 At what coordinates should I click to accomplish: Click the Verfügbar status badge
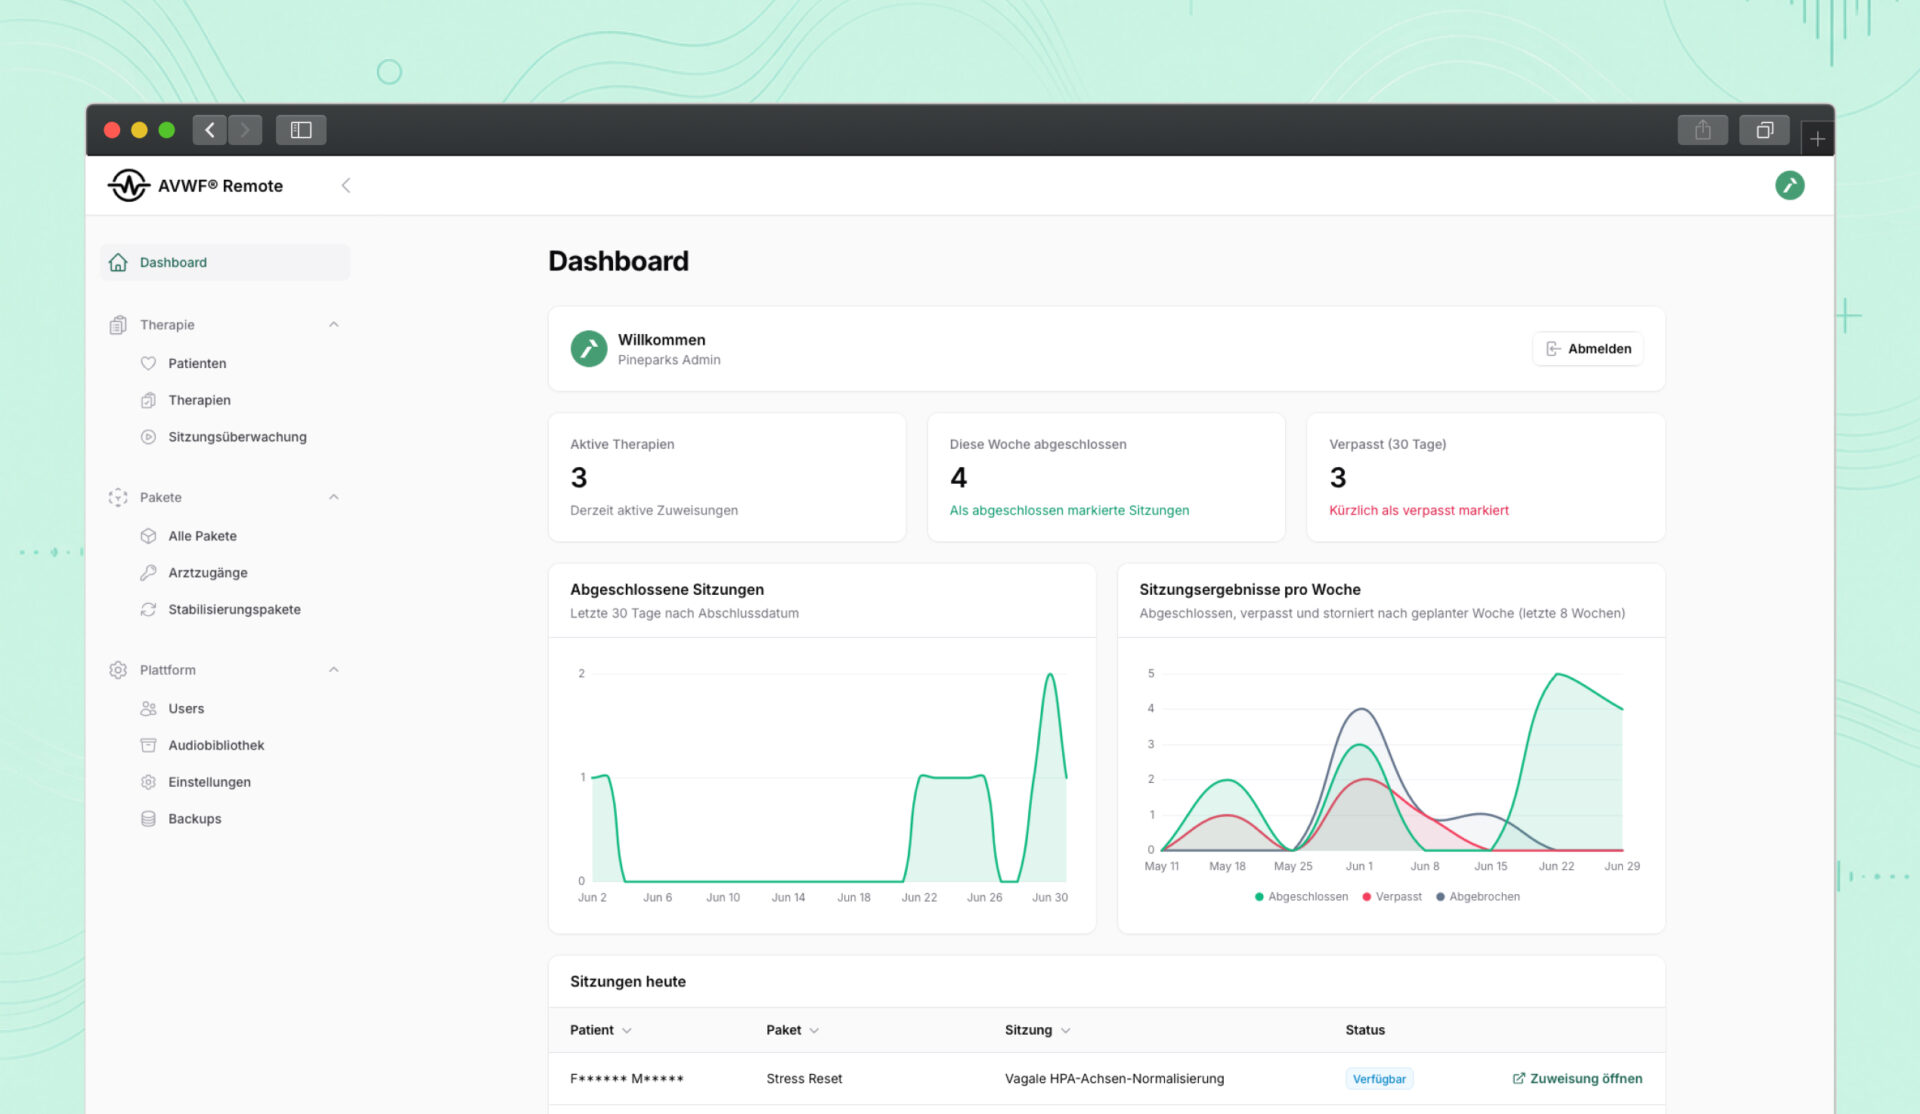coord(1379,1079)
